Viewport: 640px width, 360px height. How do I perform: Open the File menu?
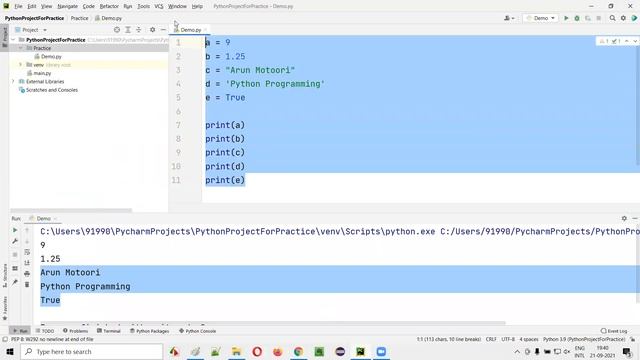pyautogui.click(x=18, y=7)
